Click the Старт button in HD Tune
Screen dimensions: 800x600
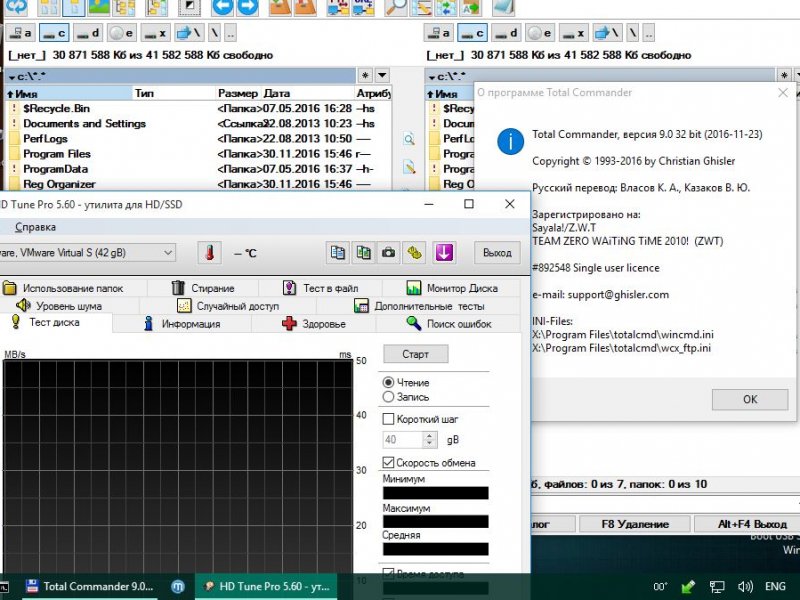tap(415, 354)
